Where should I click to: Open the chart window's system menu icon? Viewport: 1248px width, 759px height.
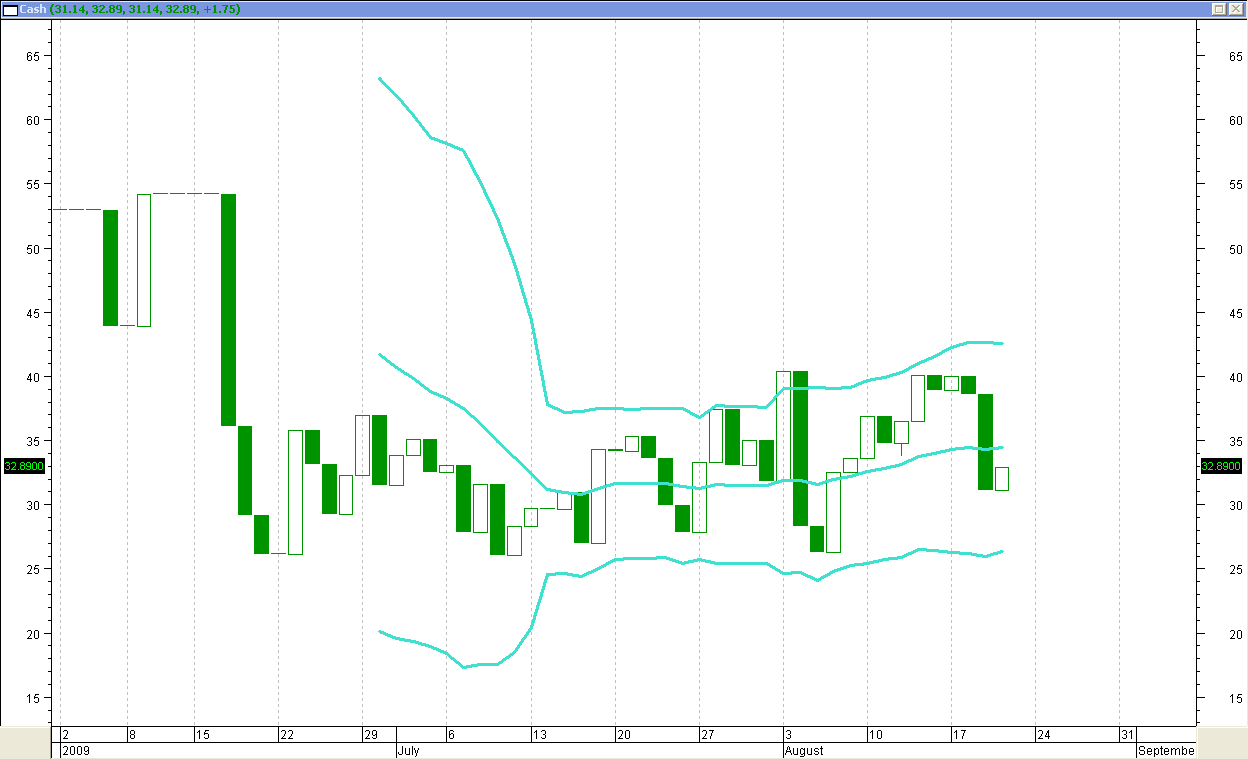(x=9, y=8)
